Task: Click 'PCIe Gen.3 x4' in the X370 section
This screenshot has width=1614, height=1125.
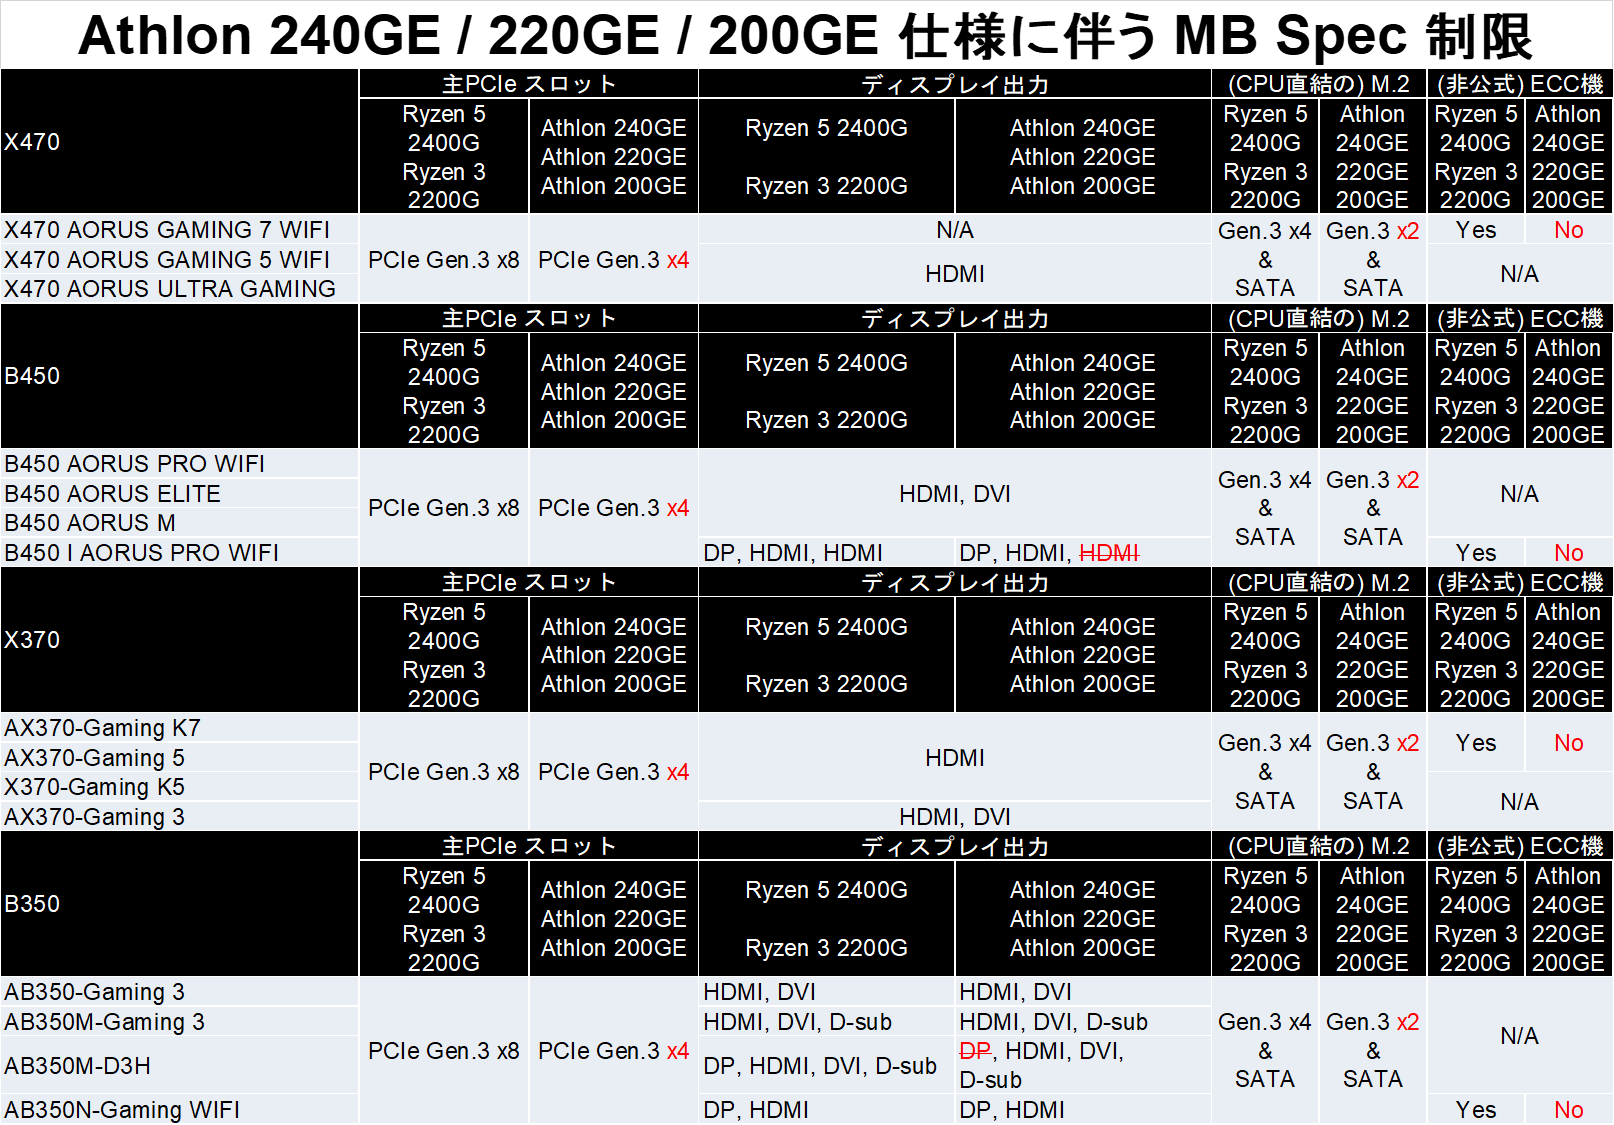Action: (614, 772)
